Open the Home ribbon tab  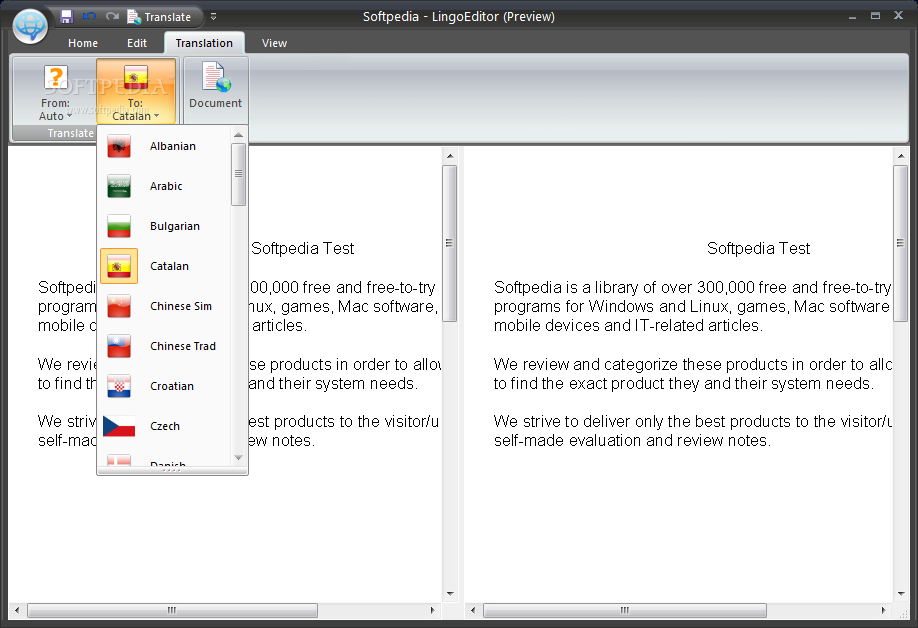(x=83, y=43)
